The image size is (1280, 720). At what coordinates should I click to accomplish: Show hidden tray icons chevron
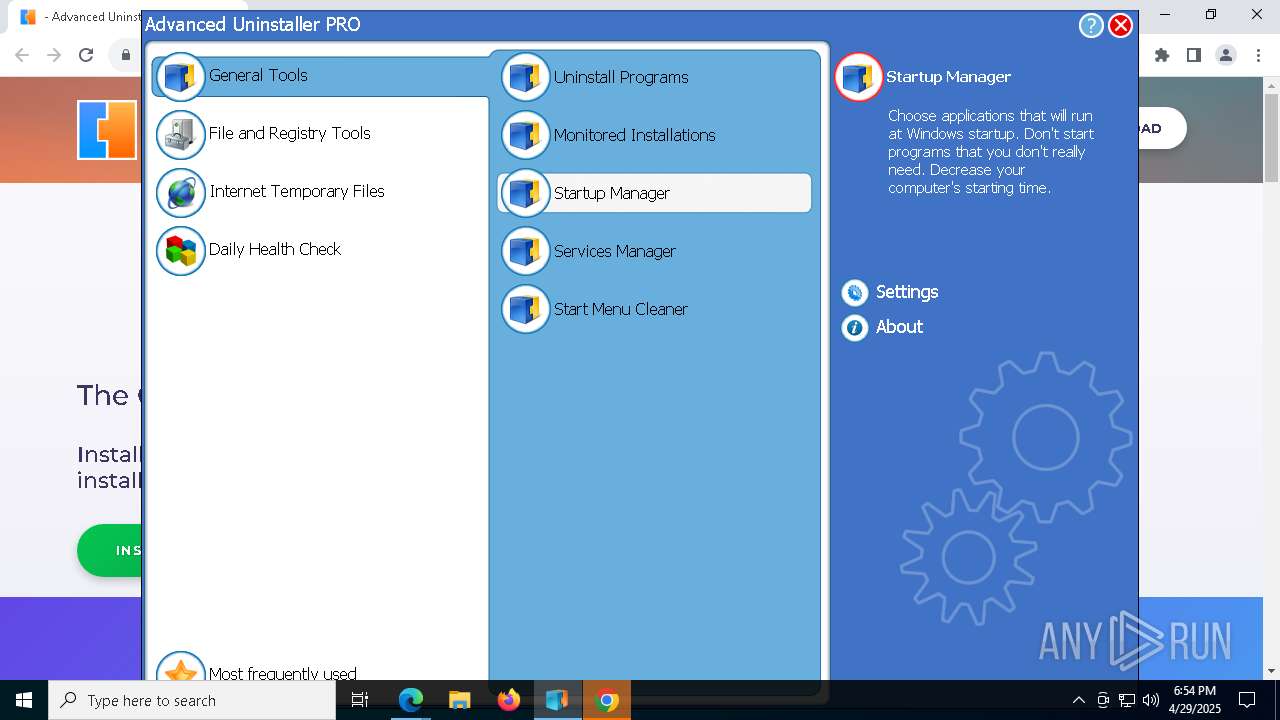click(1078, 700)
